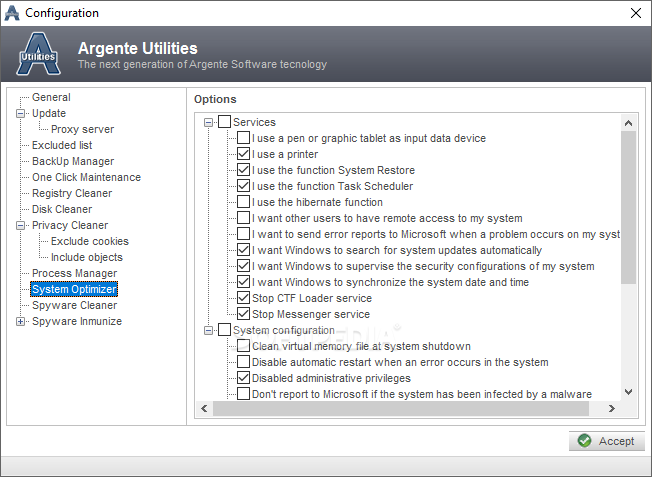Check the hibernate function option
This screenshot has height=477, width=652.
[x=244, y=202]
